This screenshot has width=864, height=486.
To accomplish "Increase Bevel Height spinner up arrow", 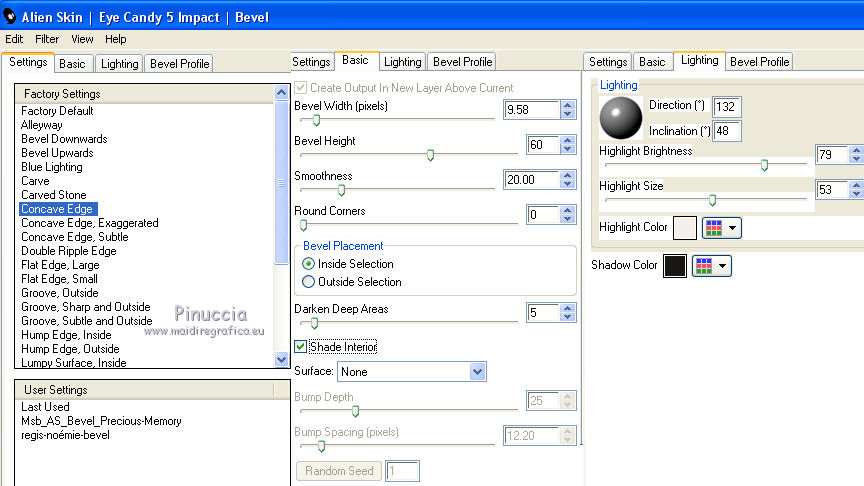I will [x=568, y=140].
